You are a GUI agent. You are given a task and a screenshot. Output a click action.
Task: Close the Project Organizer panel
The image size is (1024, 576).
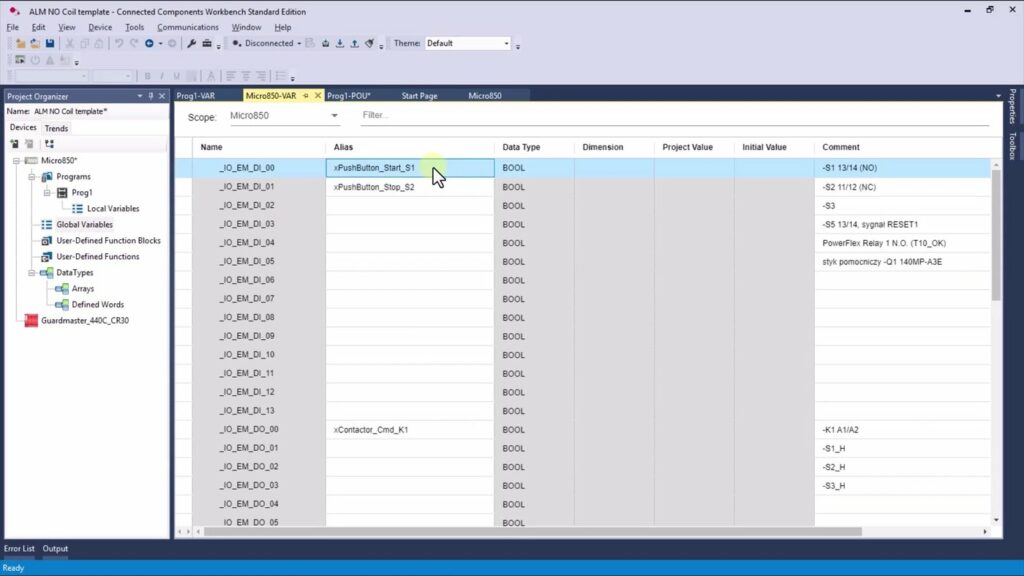162,96
